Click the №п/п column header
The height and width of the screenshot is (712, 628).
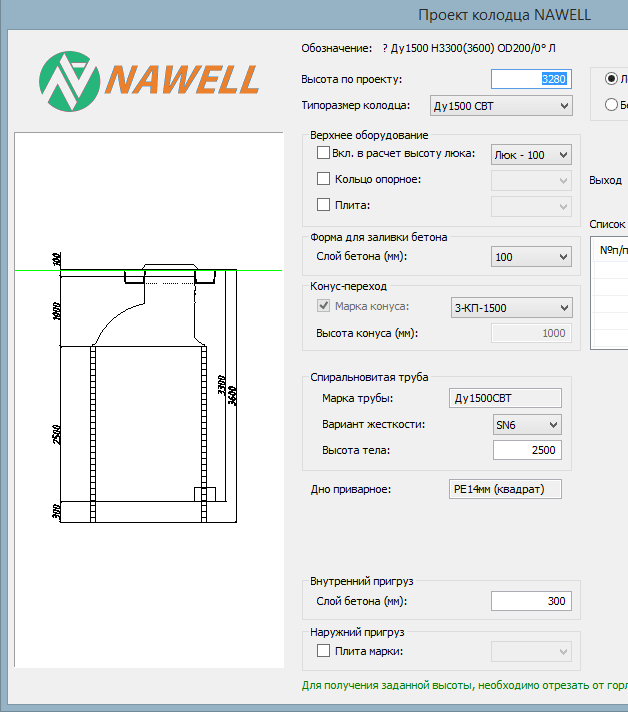click(613, 250)
